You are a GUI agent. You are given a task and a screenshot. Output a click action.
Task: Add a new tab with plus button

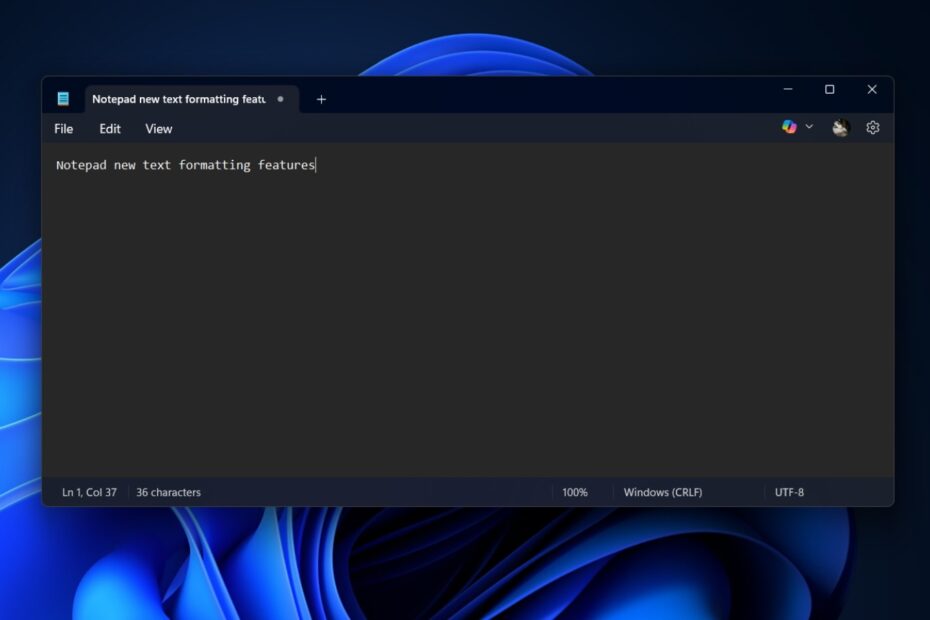pyautogui.click(x=321, y=99)
